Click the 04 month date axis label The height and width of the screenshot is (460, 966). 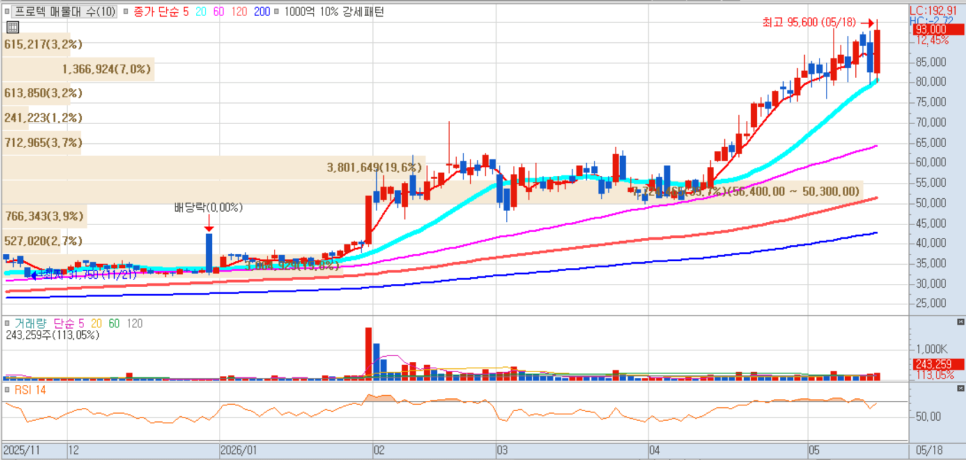pyautogui.click(x=656, y=450)
